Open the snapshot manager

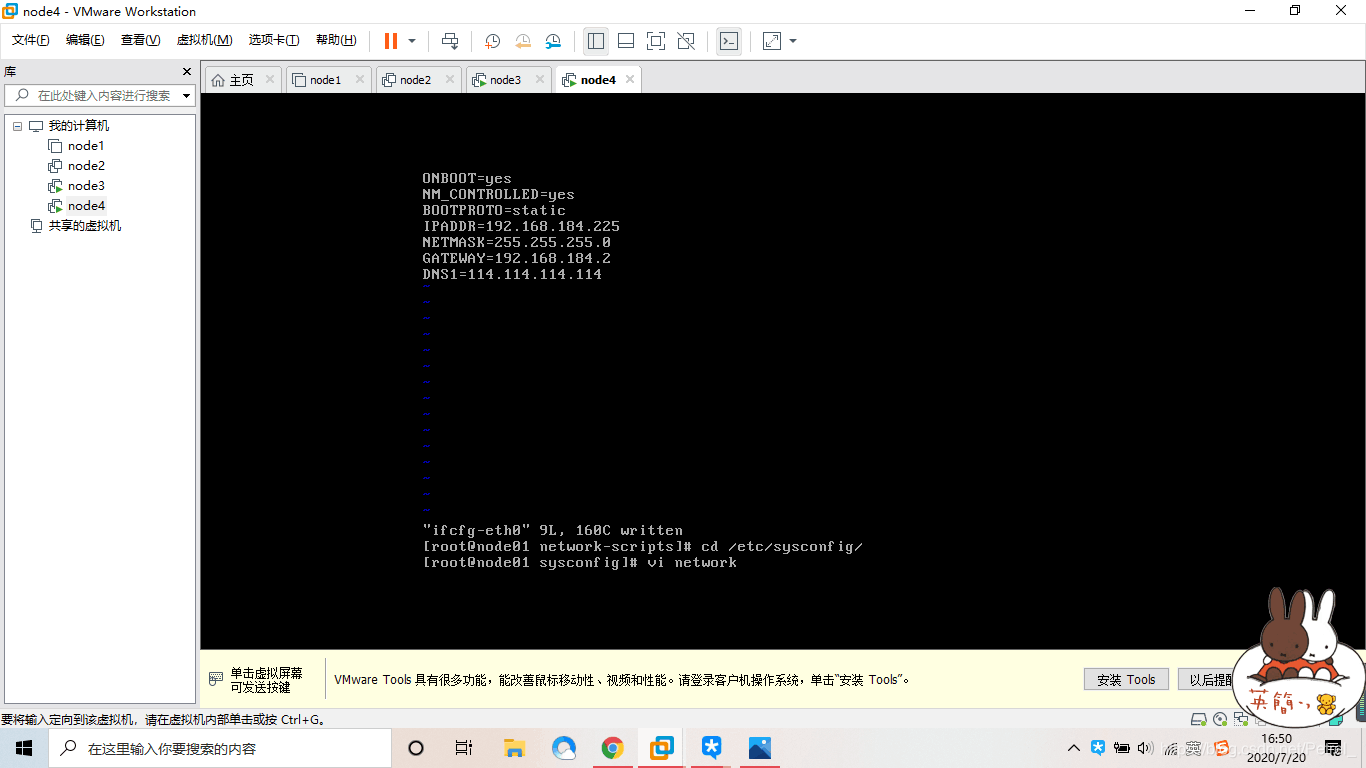[553, 41]
